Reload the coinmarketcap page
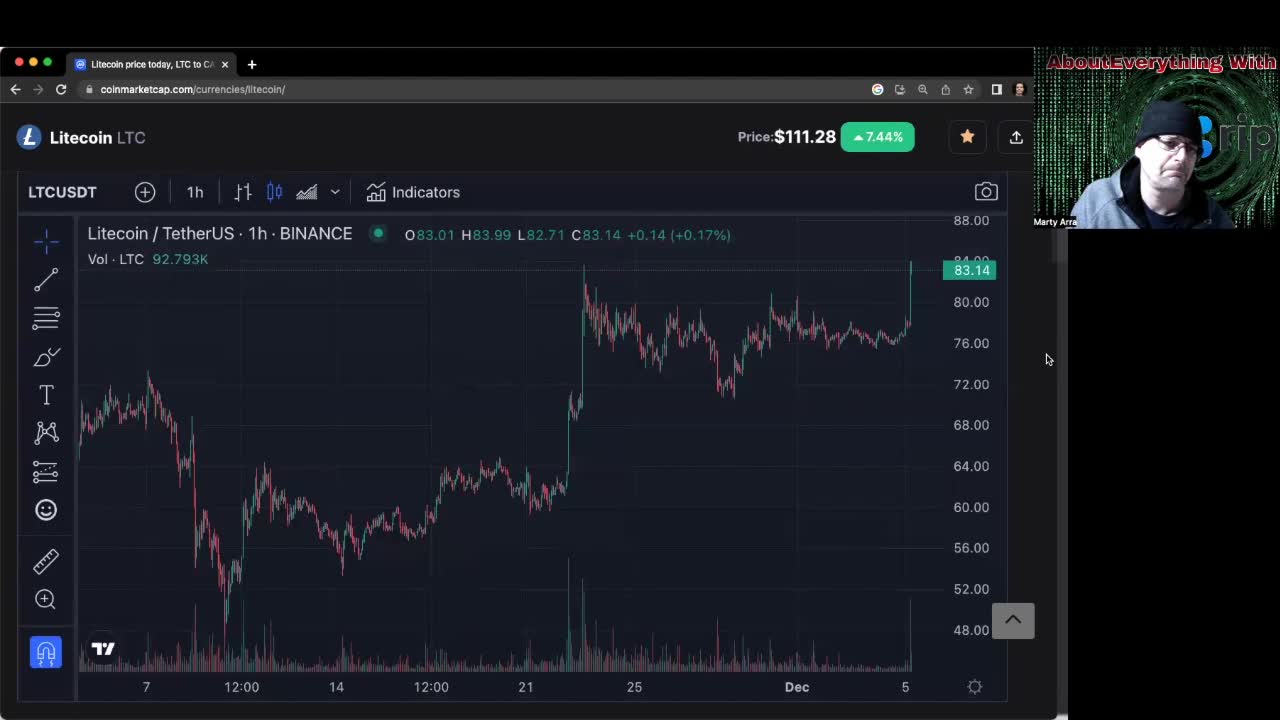The image size is (1280, 720). coord(61,89)
